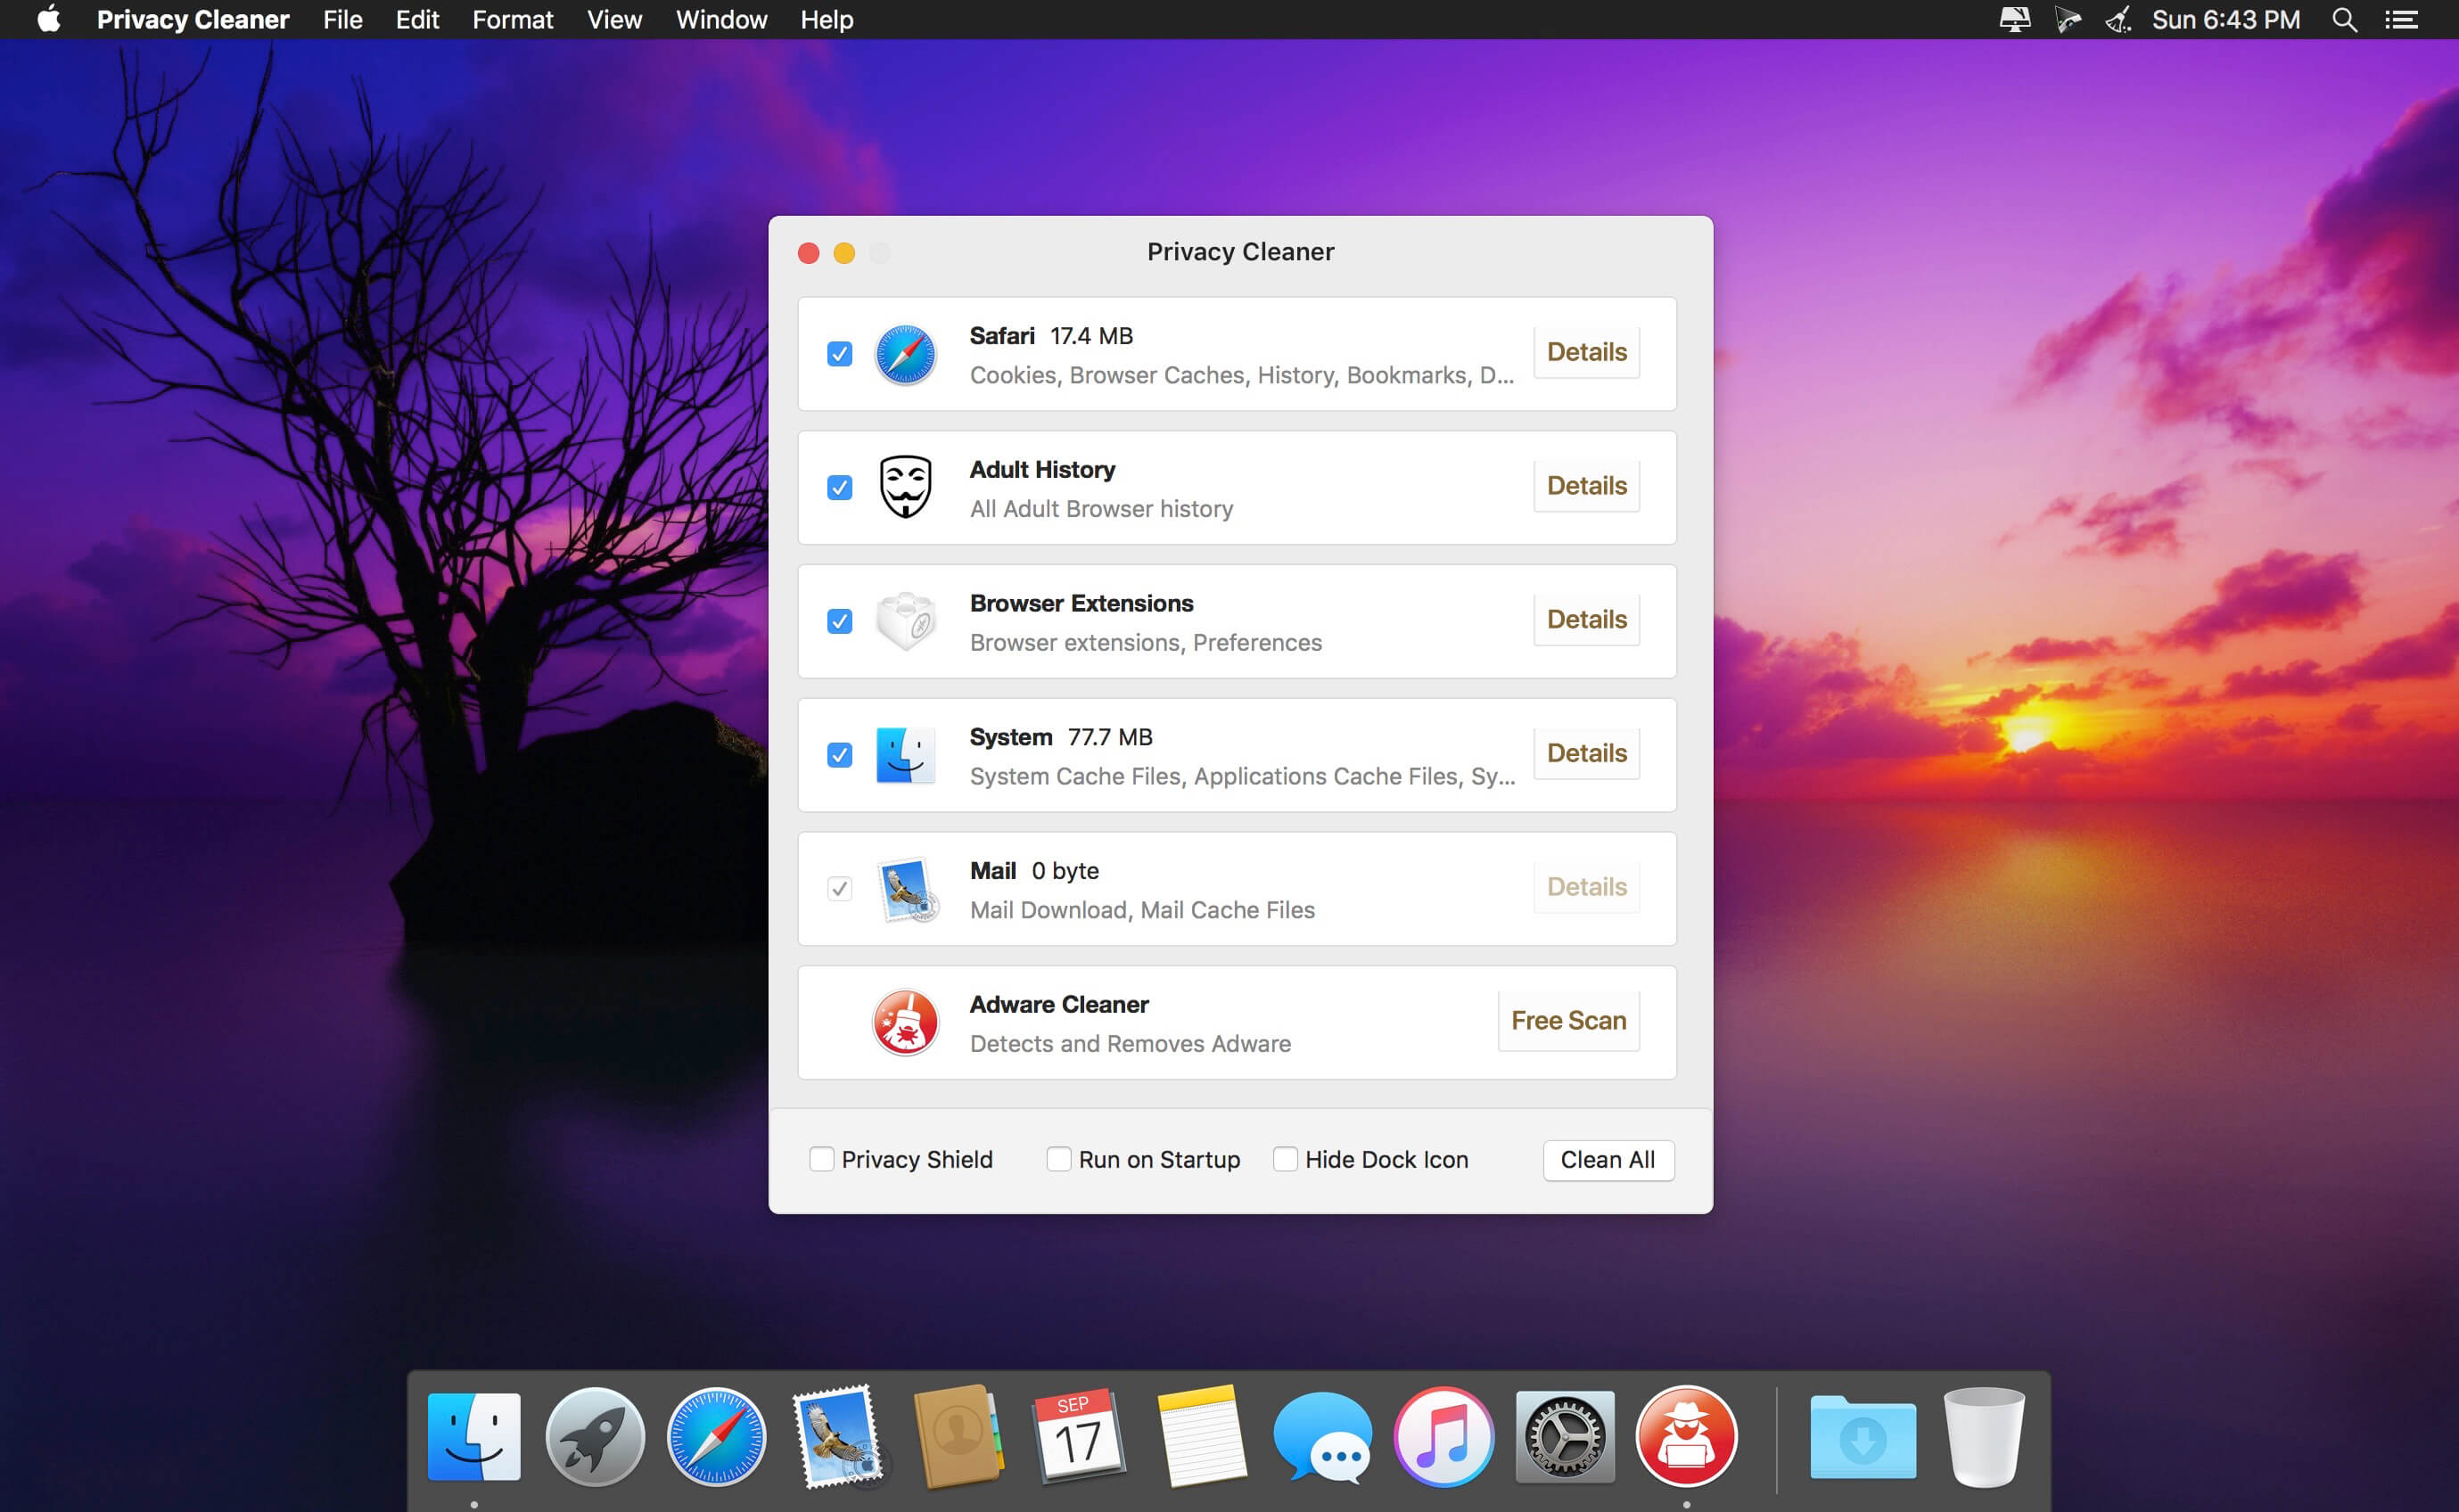Viewport: 2459px width, 1512px height.
Task: Enable Run on Startup checkbox
Action: point(1058,1159)
